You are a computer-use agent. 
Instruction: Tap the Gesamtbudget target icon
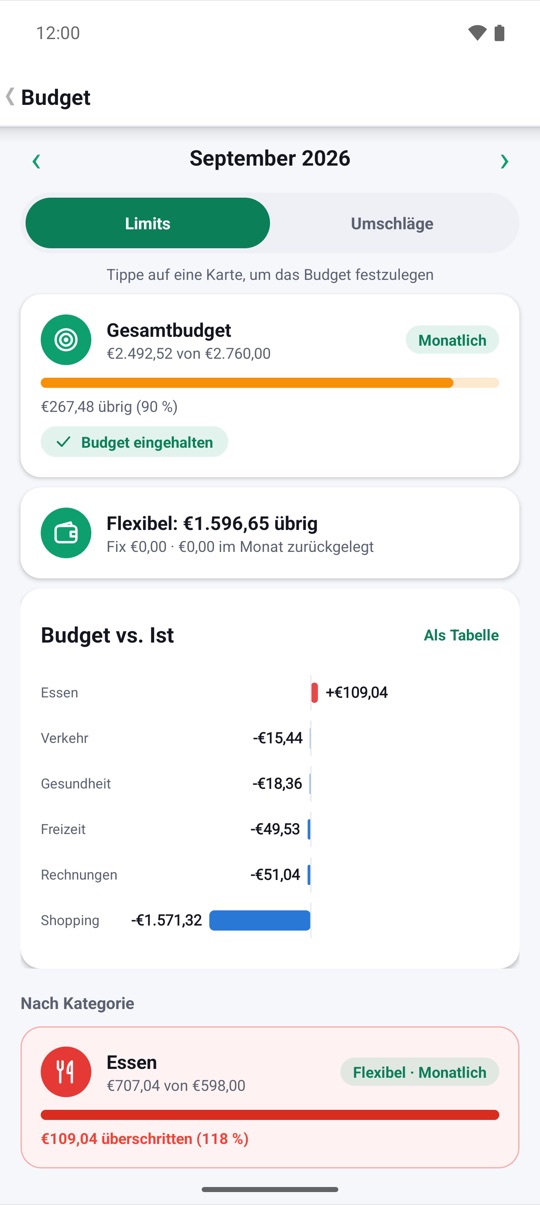(x=66, y=340)
